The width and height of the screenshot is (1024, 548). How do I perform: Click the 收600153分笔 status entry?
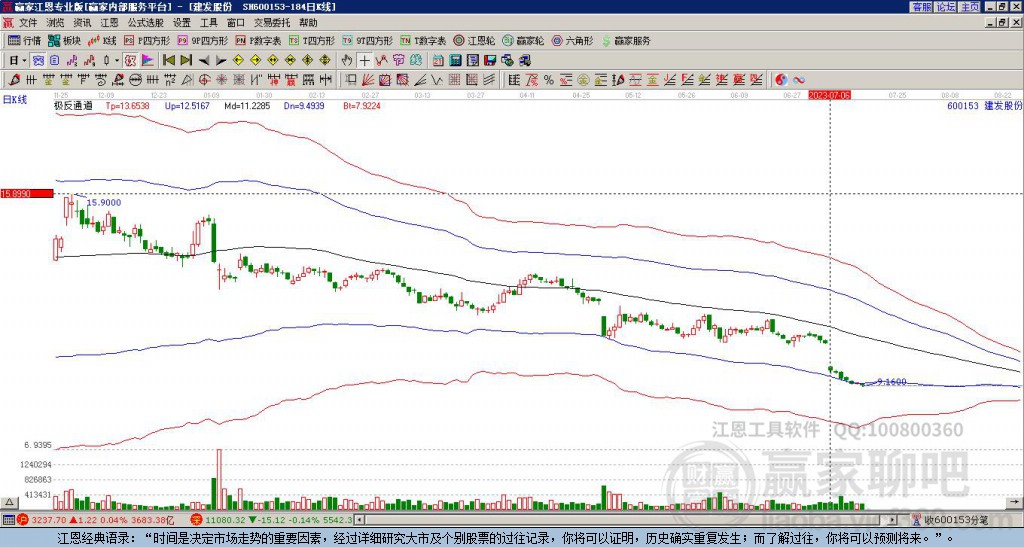(950, 520)
